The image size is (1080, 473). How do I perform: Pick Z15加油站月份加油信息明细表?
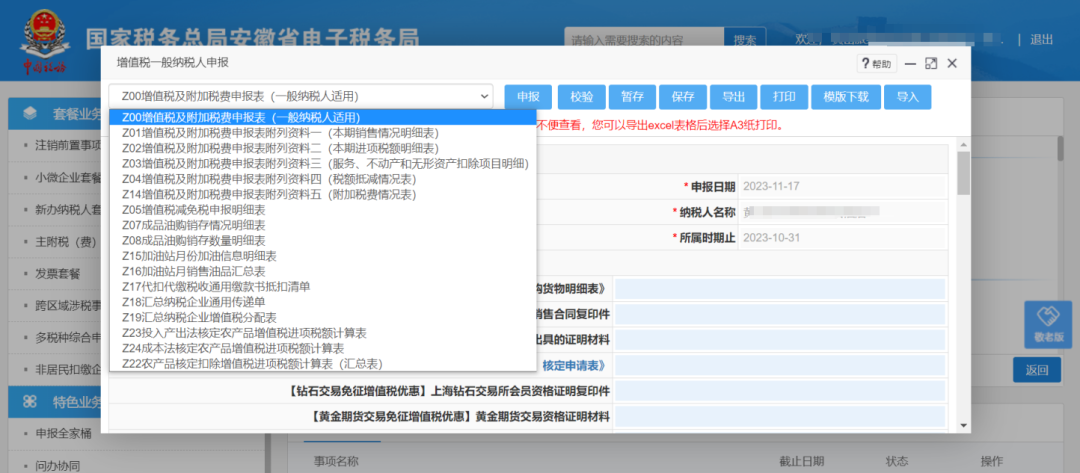[x=322, y=255]
